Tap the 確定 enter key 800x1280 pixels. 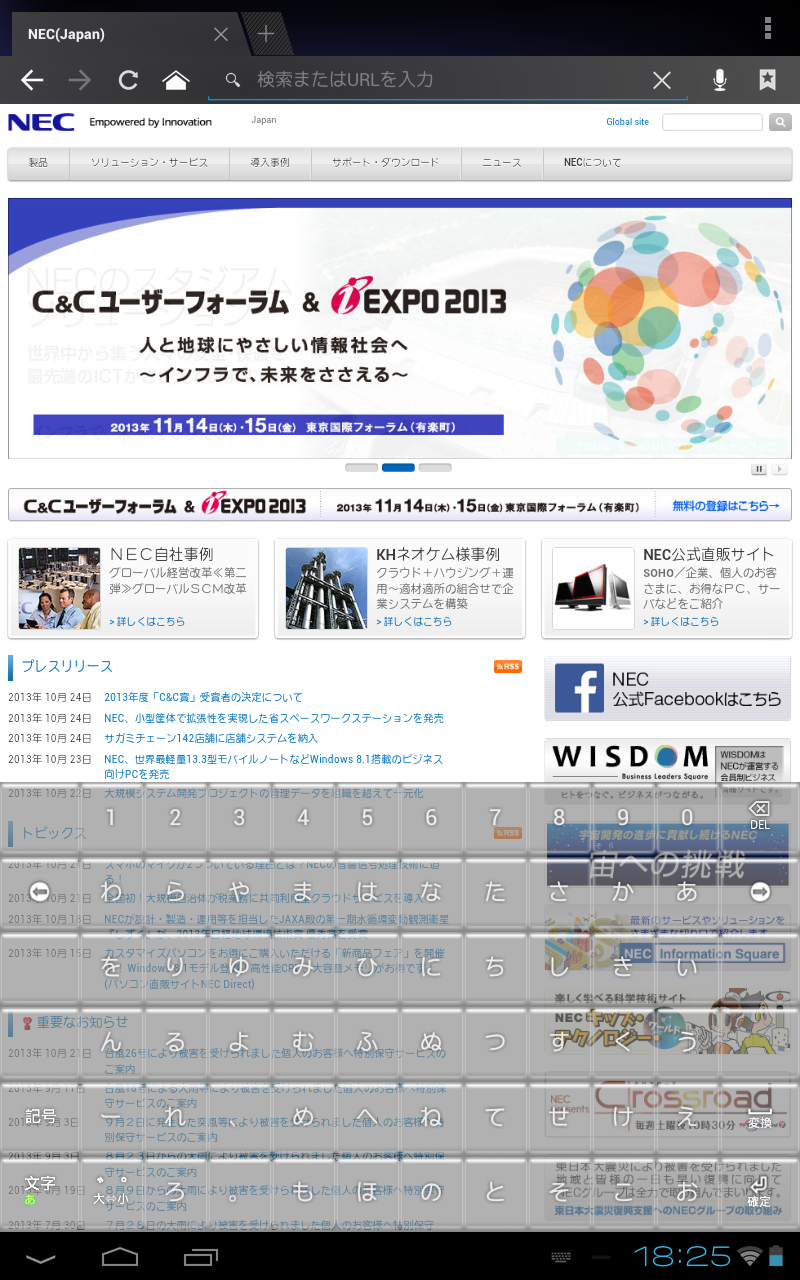point(760,1190)
